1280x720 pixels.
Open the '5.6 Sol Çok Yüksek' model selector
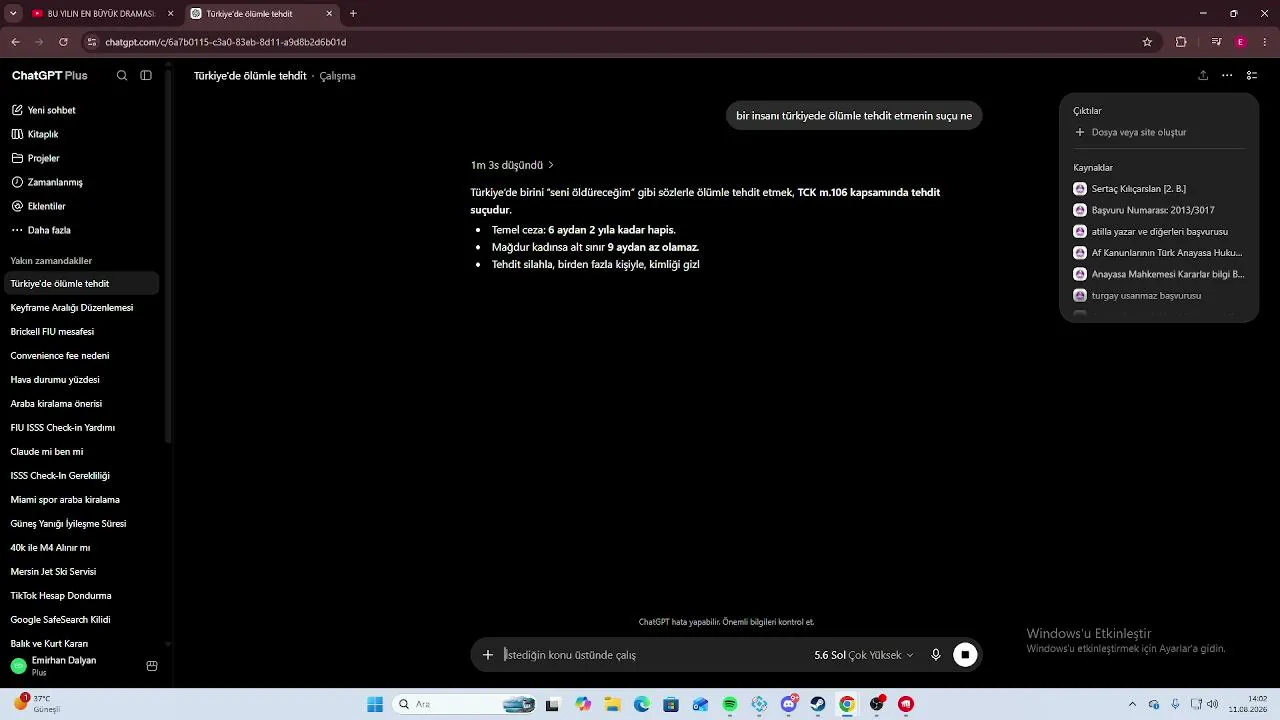coord(864,655)
